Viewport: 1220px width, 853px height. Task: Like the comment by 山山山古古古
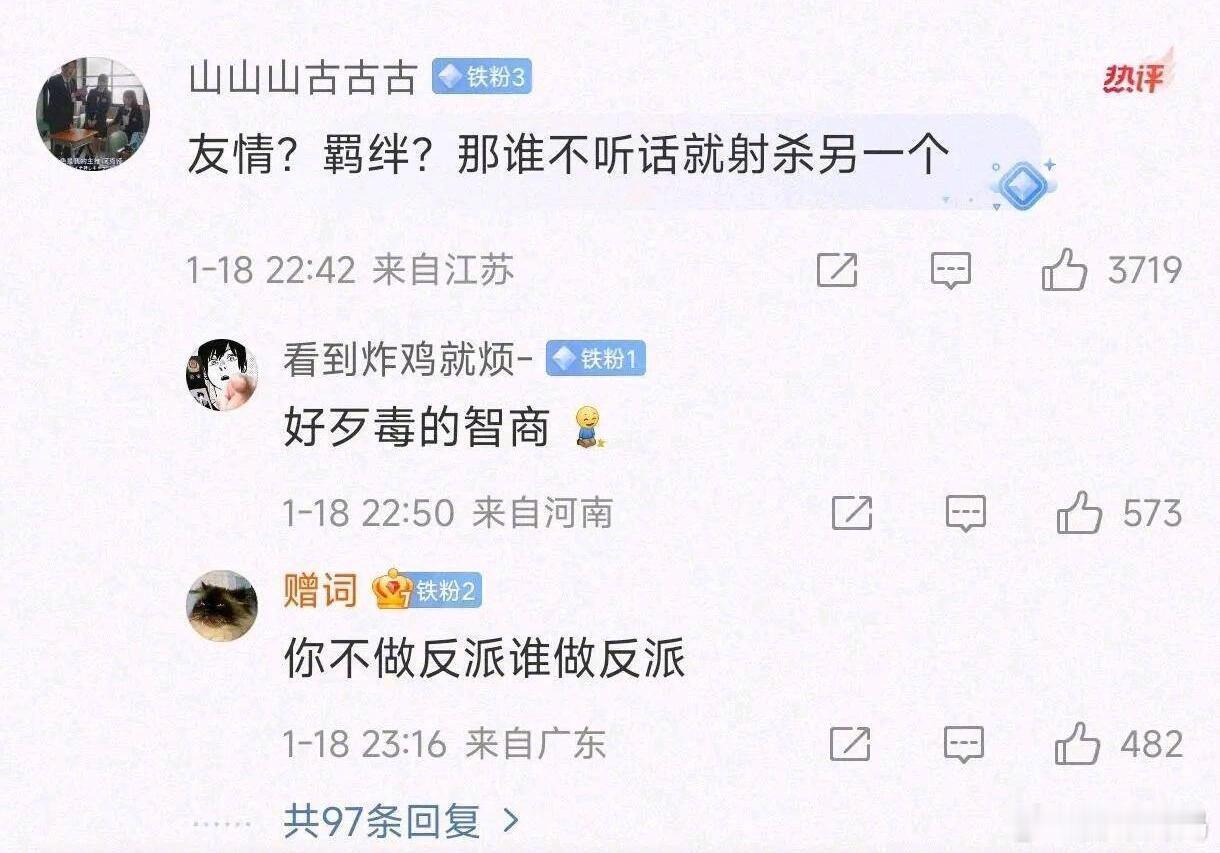point(1064,270)
